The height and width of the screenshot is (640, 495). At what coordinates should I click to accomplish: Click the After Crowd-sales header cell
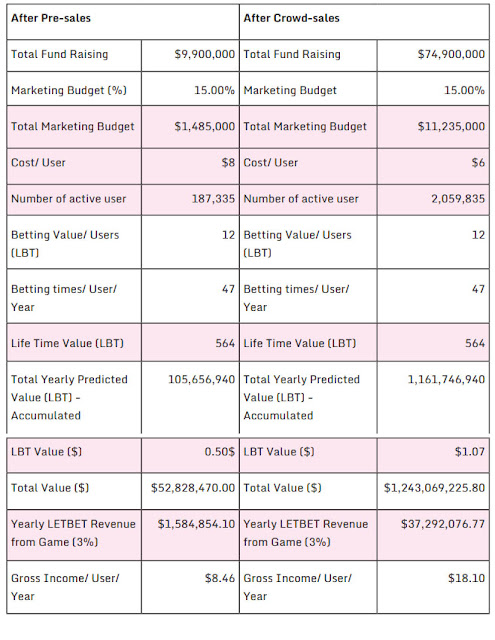(364, 22)
